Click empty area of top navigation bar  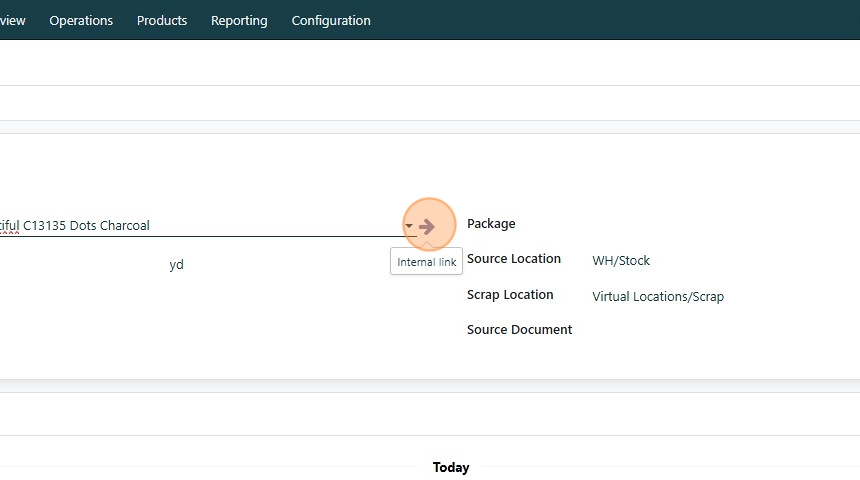coord(600,20)
